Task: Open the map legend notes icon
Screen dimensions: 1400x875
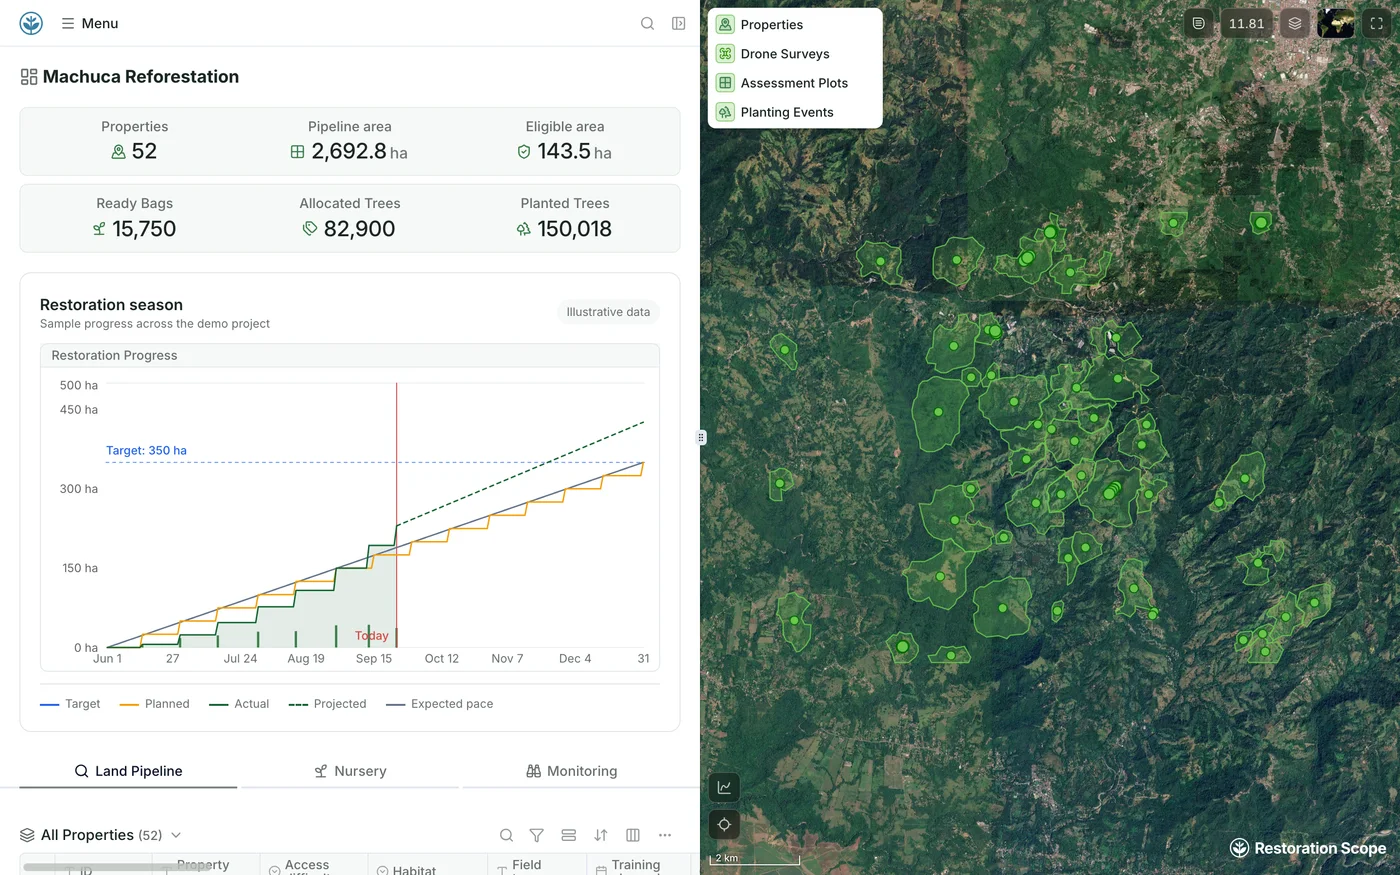Action: tap(1198, 23)
